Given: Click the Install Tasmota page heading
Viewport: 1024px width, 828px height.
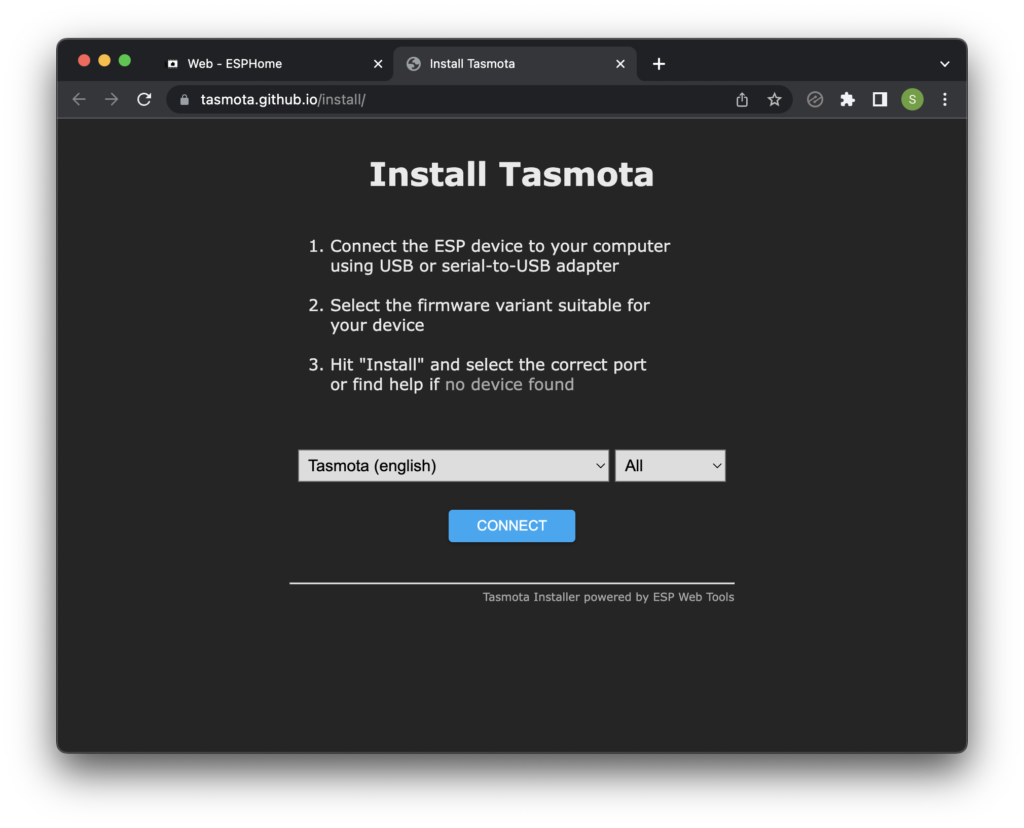Looking at the screenshot, I should 512,174.
